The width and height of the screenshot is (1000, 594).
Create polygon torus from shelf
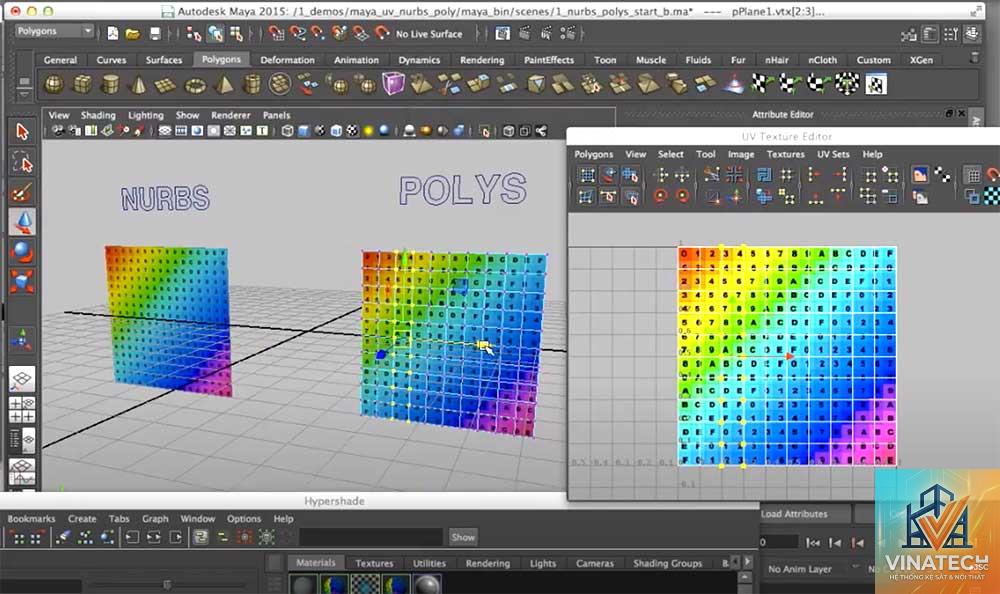click(195, 84)
